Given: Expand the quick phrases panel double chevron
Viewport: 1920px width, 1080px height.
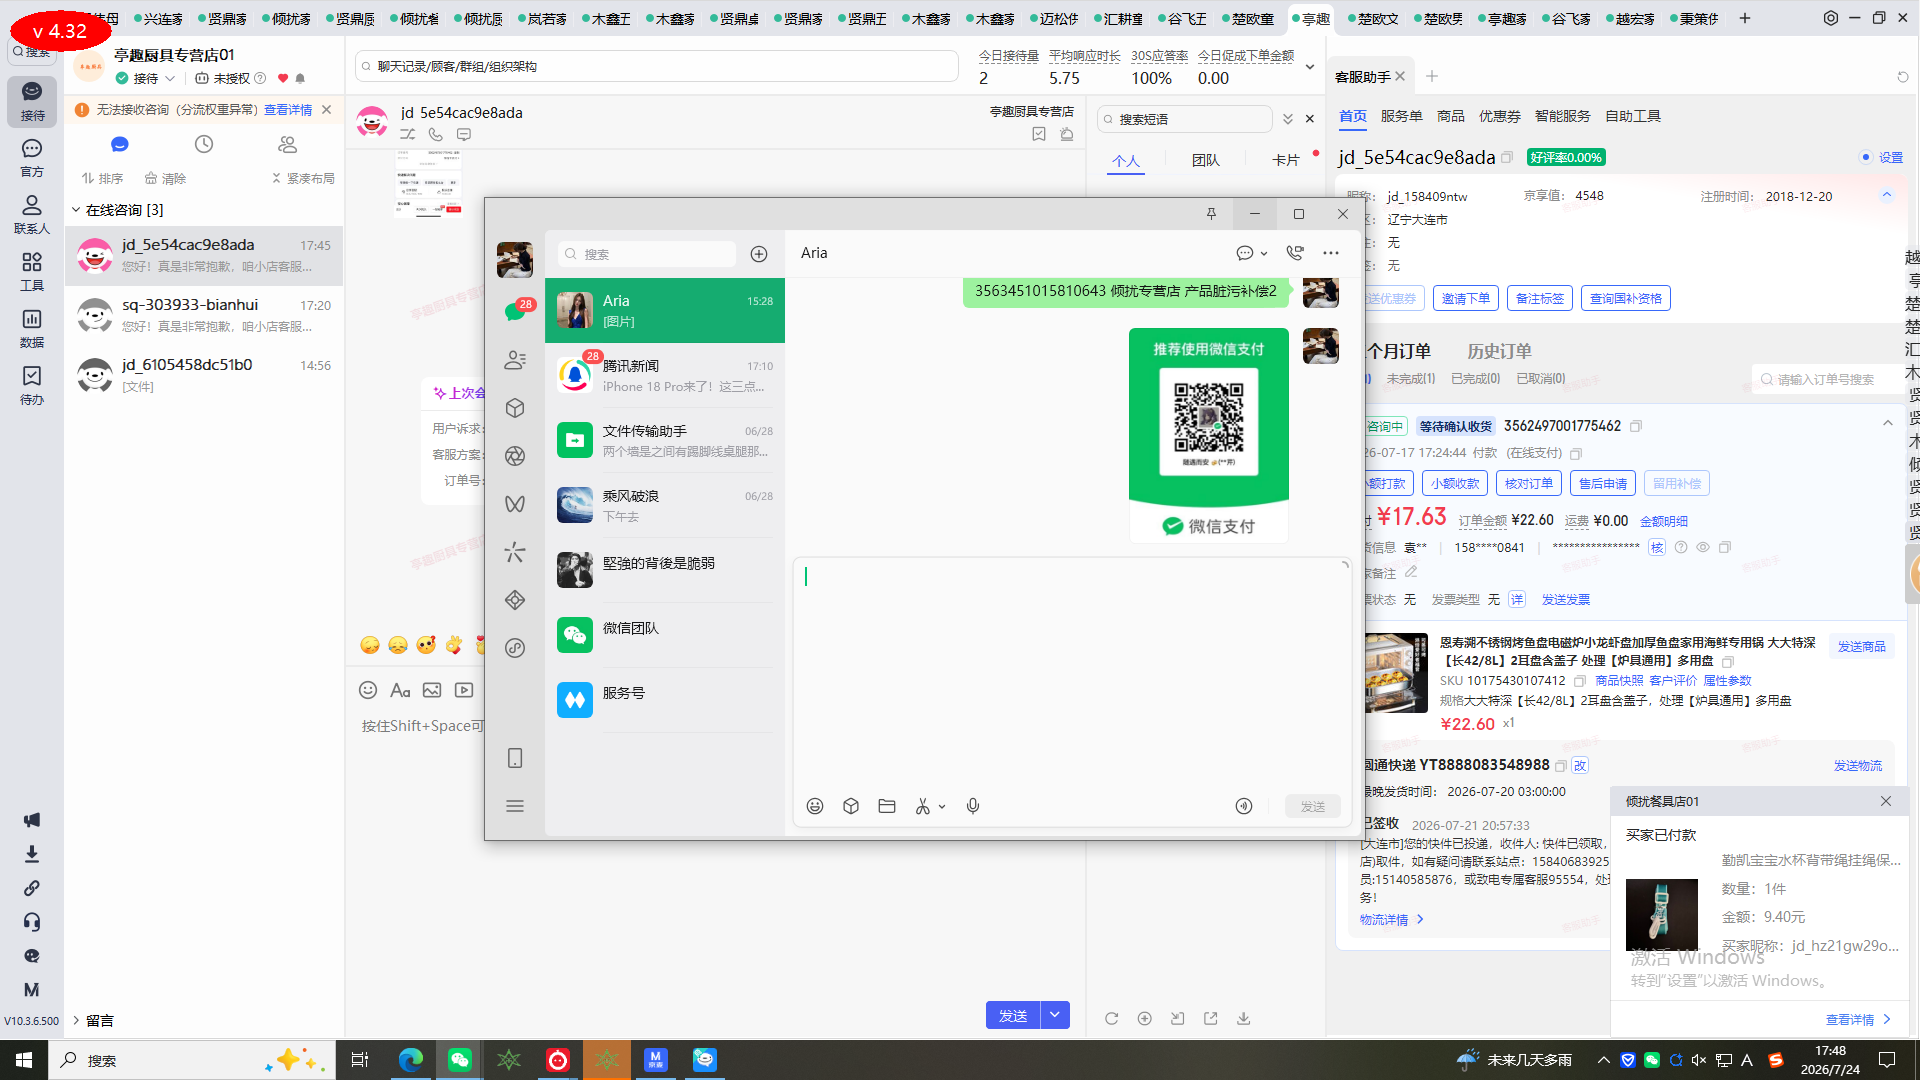Looking at the screenshot, I should pos(1288,119).
